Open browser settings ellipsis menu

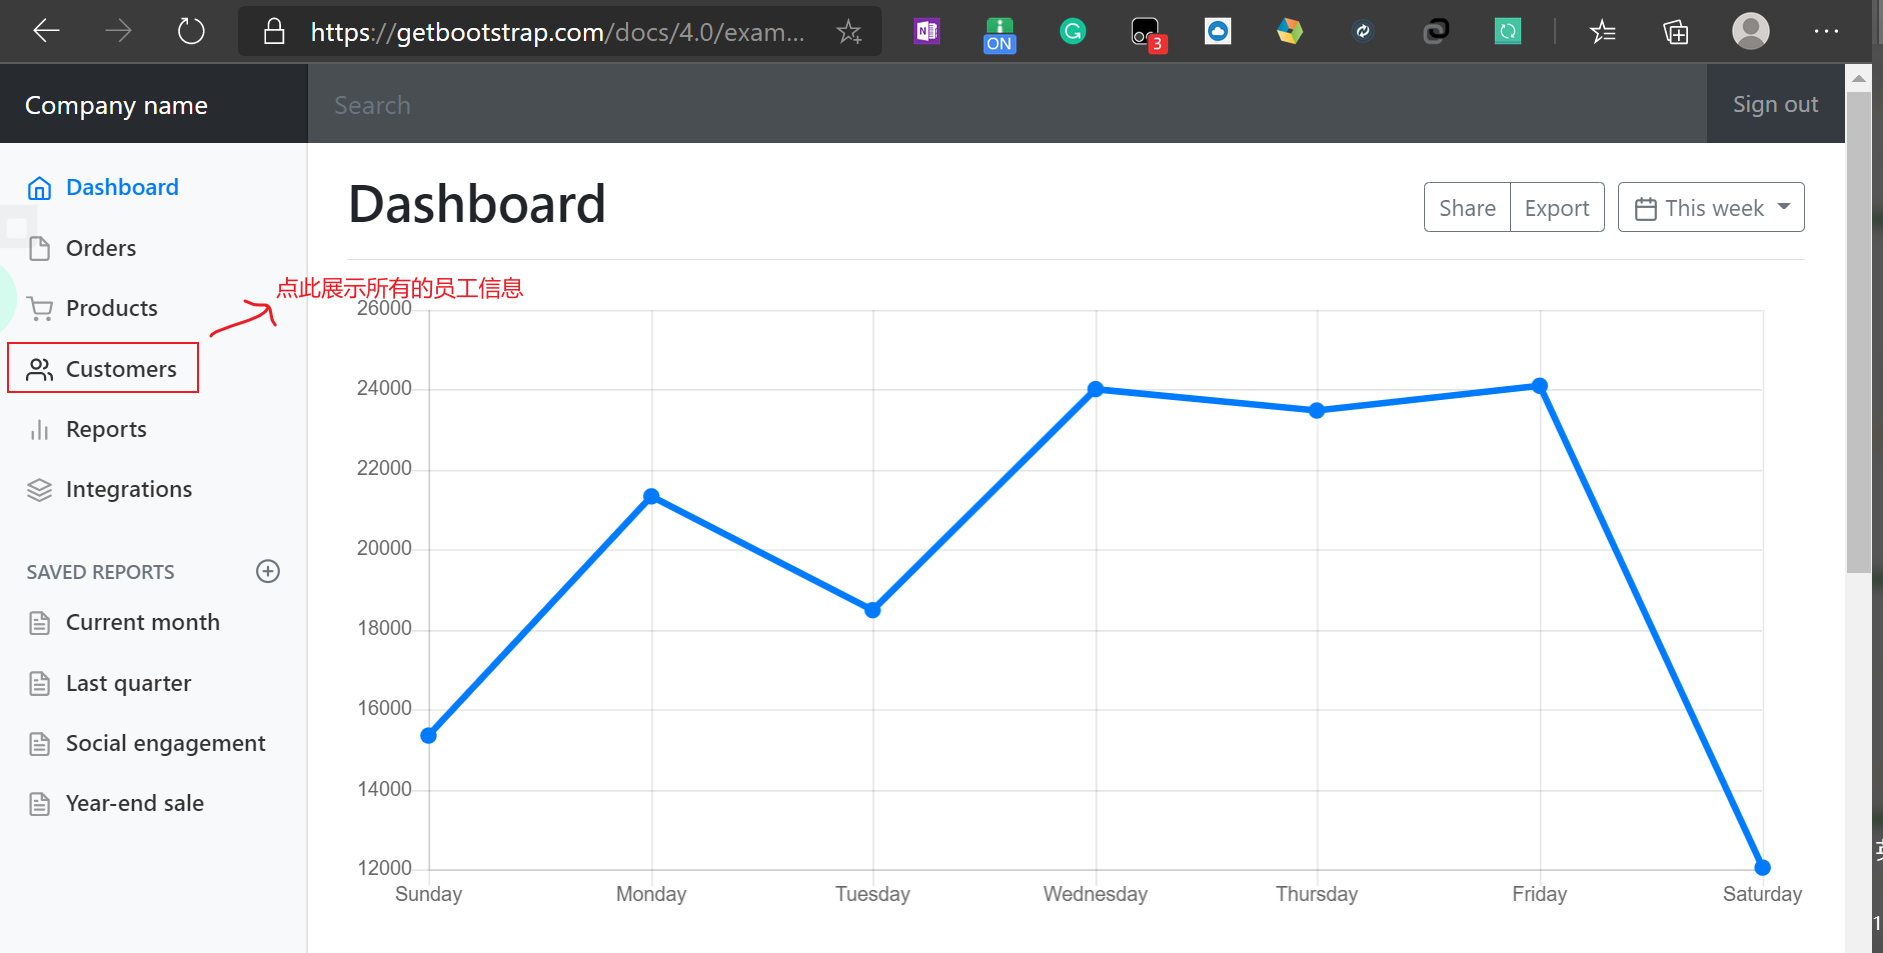[x=1826, y=32]
